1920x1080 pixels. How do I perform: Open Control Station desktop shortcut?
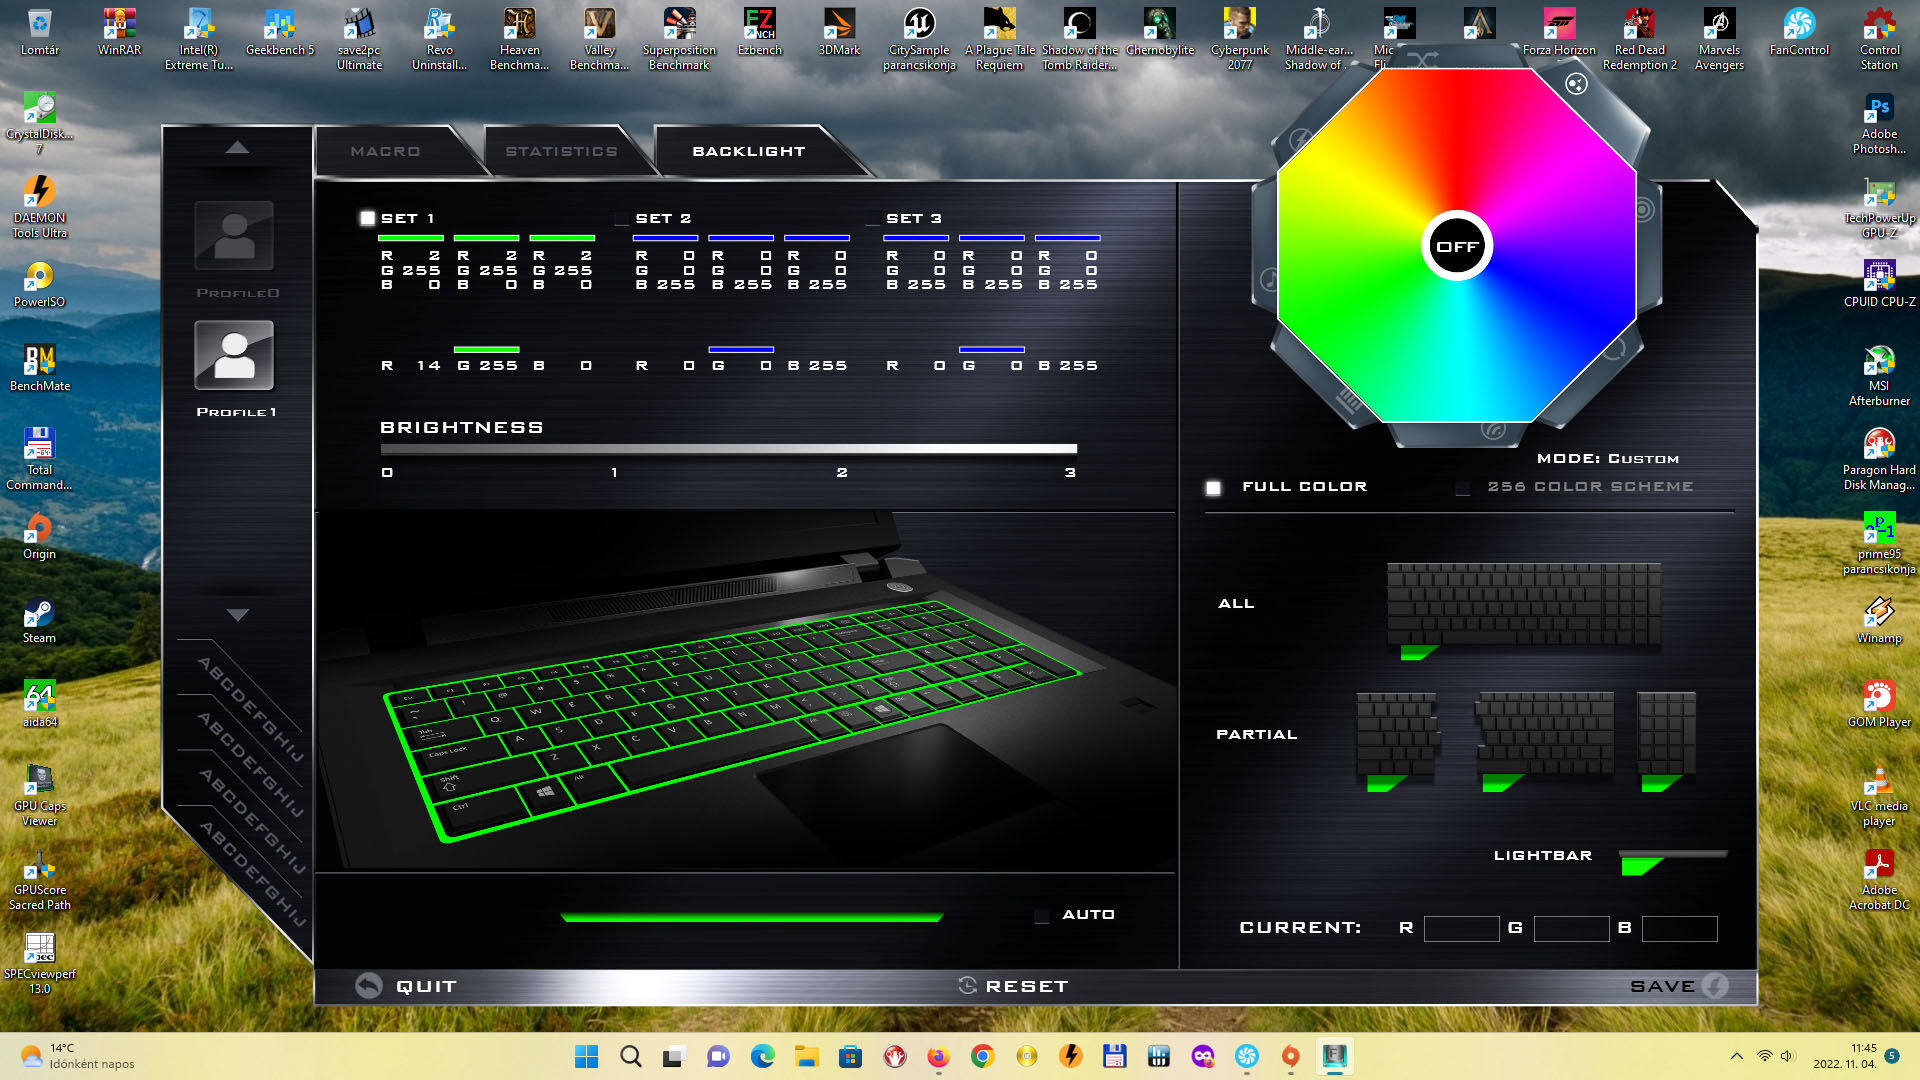[x=1879, y=39]
